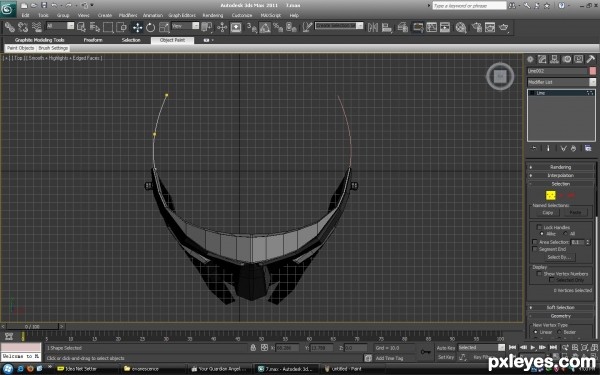
Task: Expand the Rendering rollout
Action: click(561, 167)
